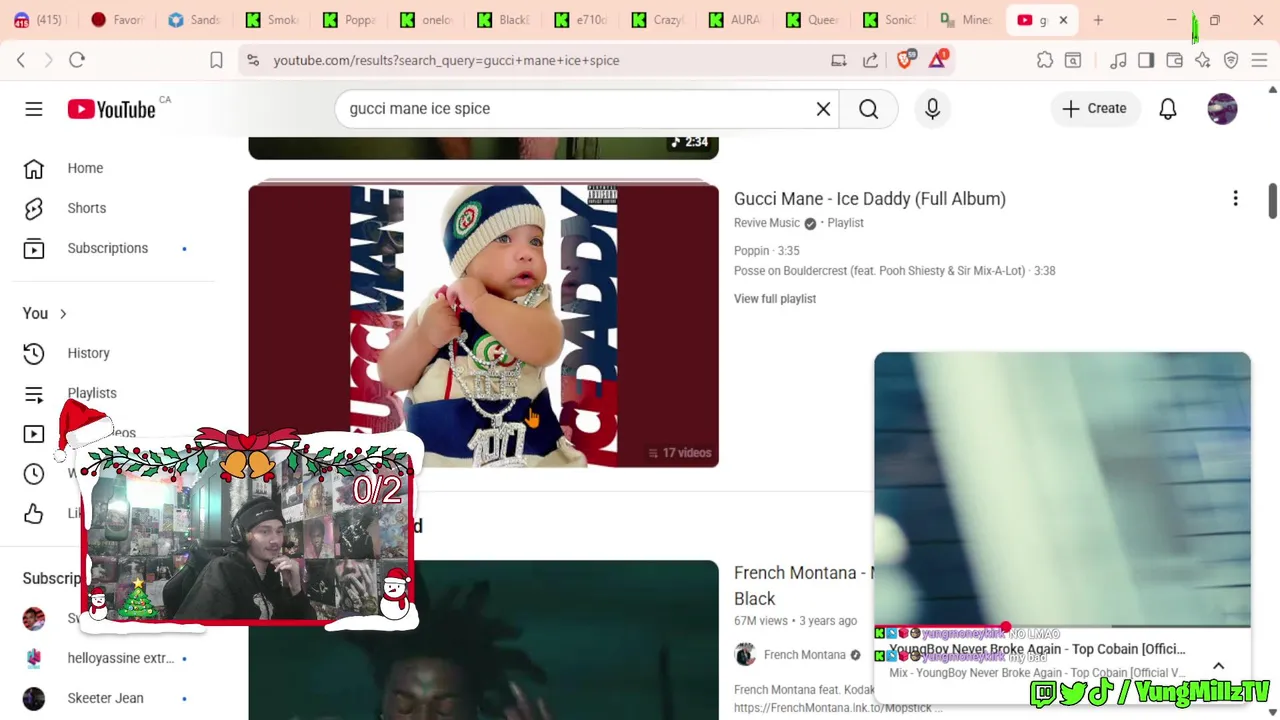Open the account avatar menu
The width and height of the screenshot is (1280, 720).
tap(1222, 109)
